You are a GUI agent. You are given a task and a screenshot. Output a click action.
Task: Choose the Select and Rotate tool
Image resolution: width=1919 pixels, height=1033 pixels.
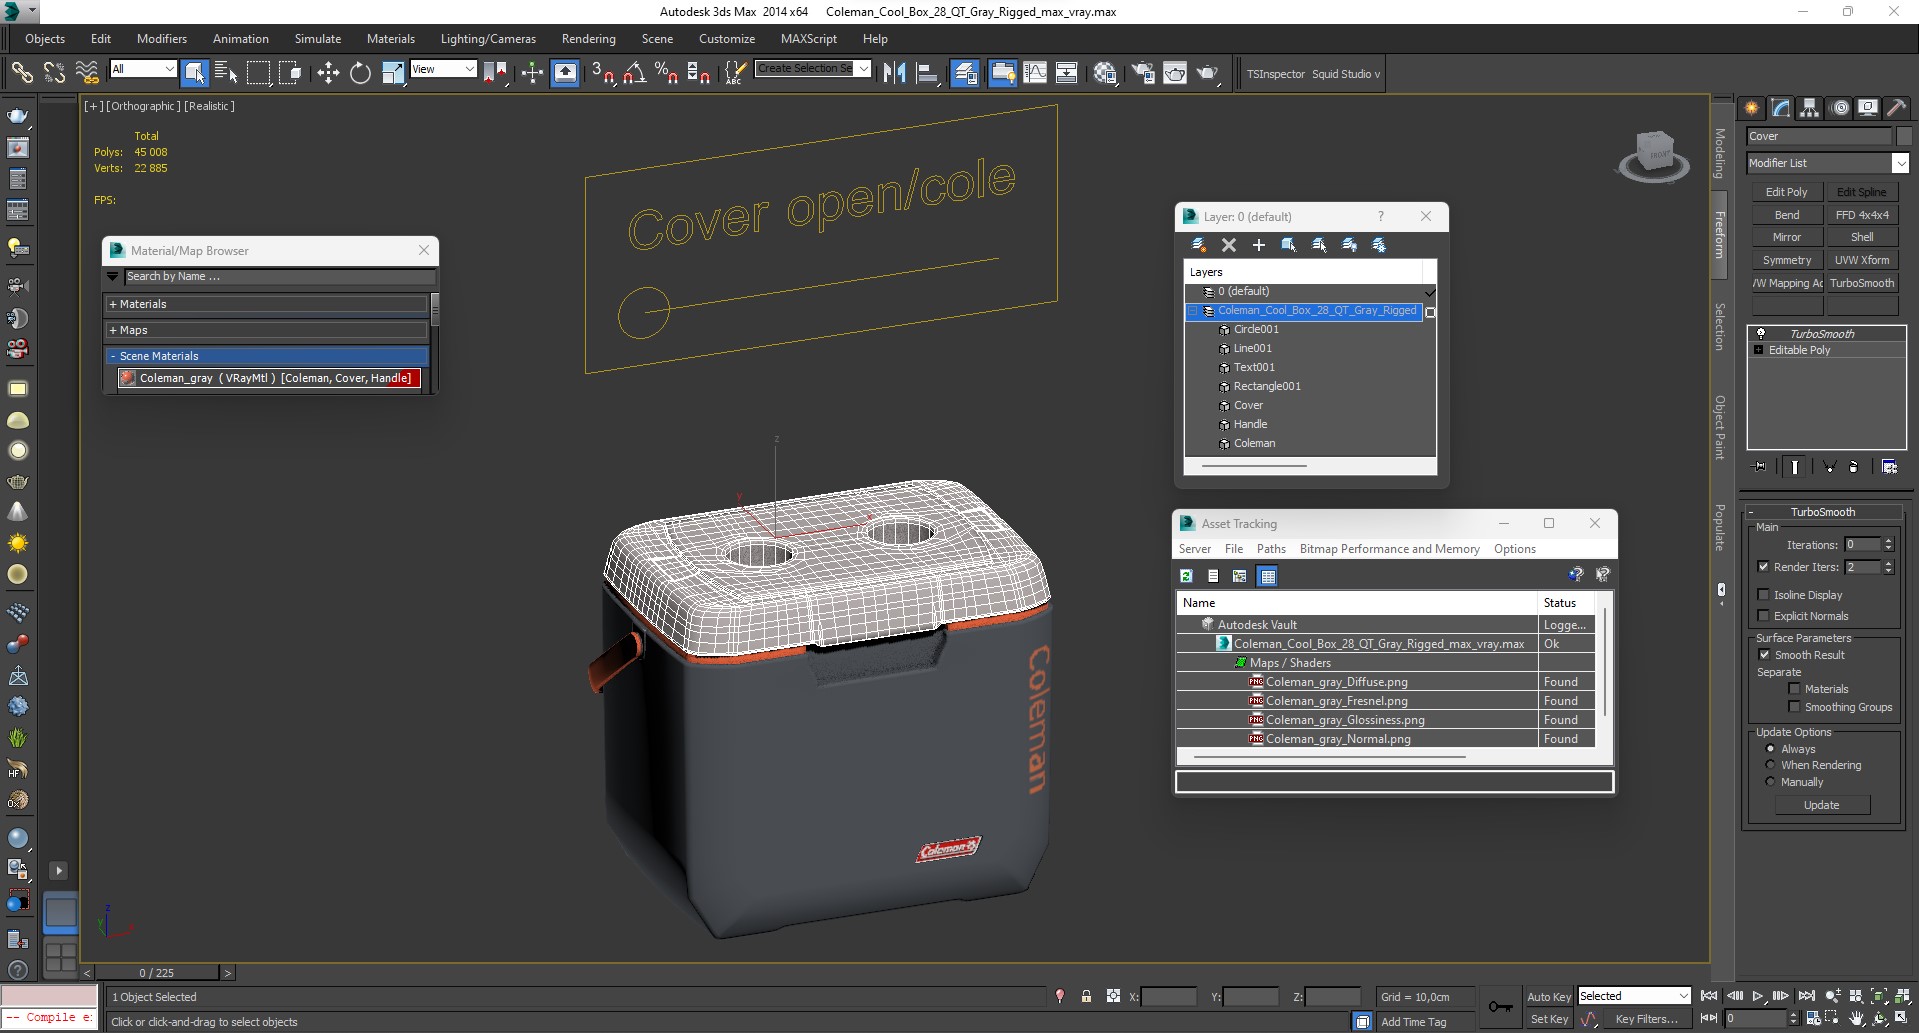click(360, 73)
